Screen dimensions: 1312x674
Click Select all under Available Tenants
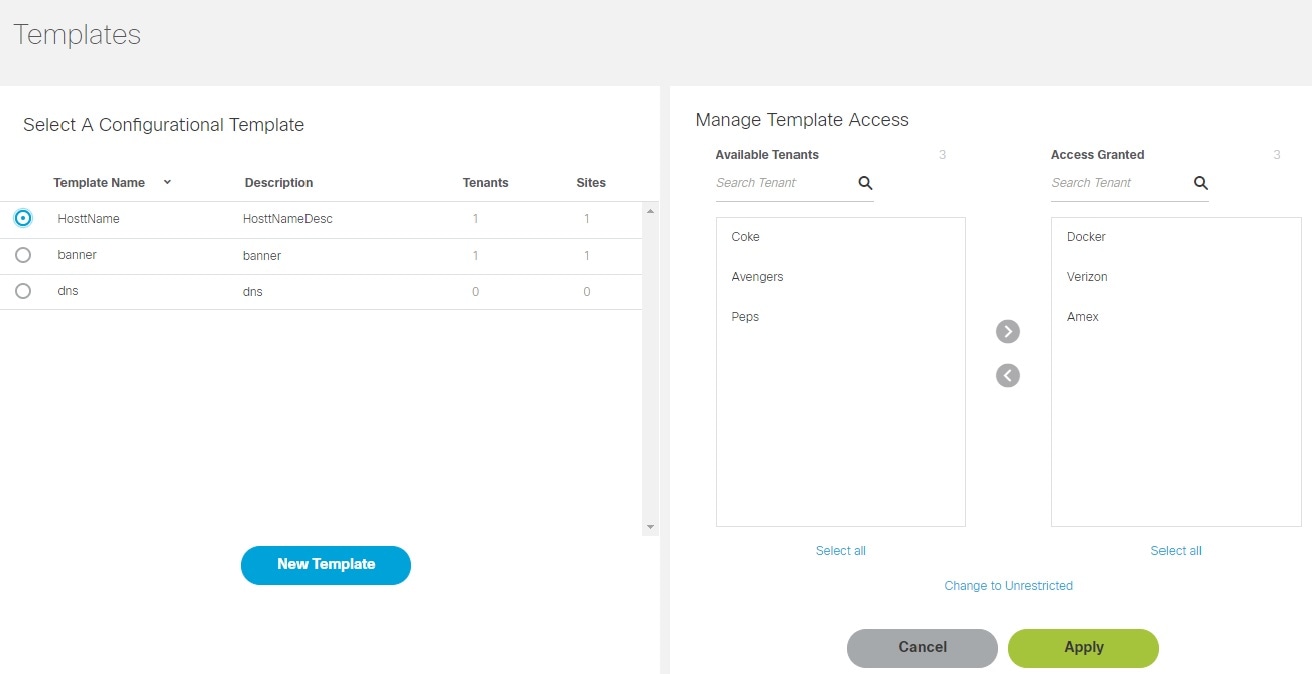[x=840, y=550]
